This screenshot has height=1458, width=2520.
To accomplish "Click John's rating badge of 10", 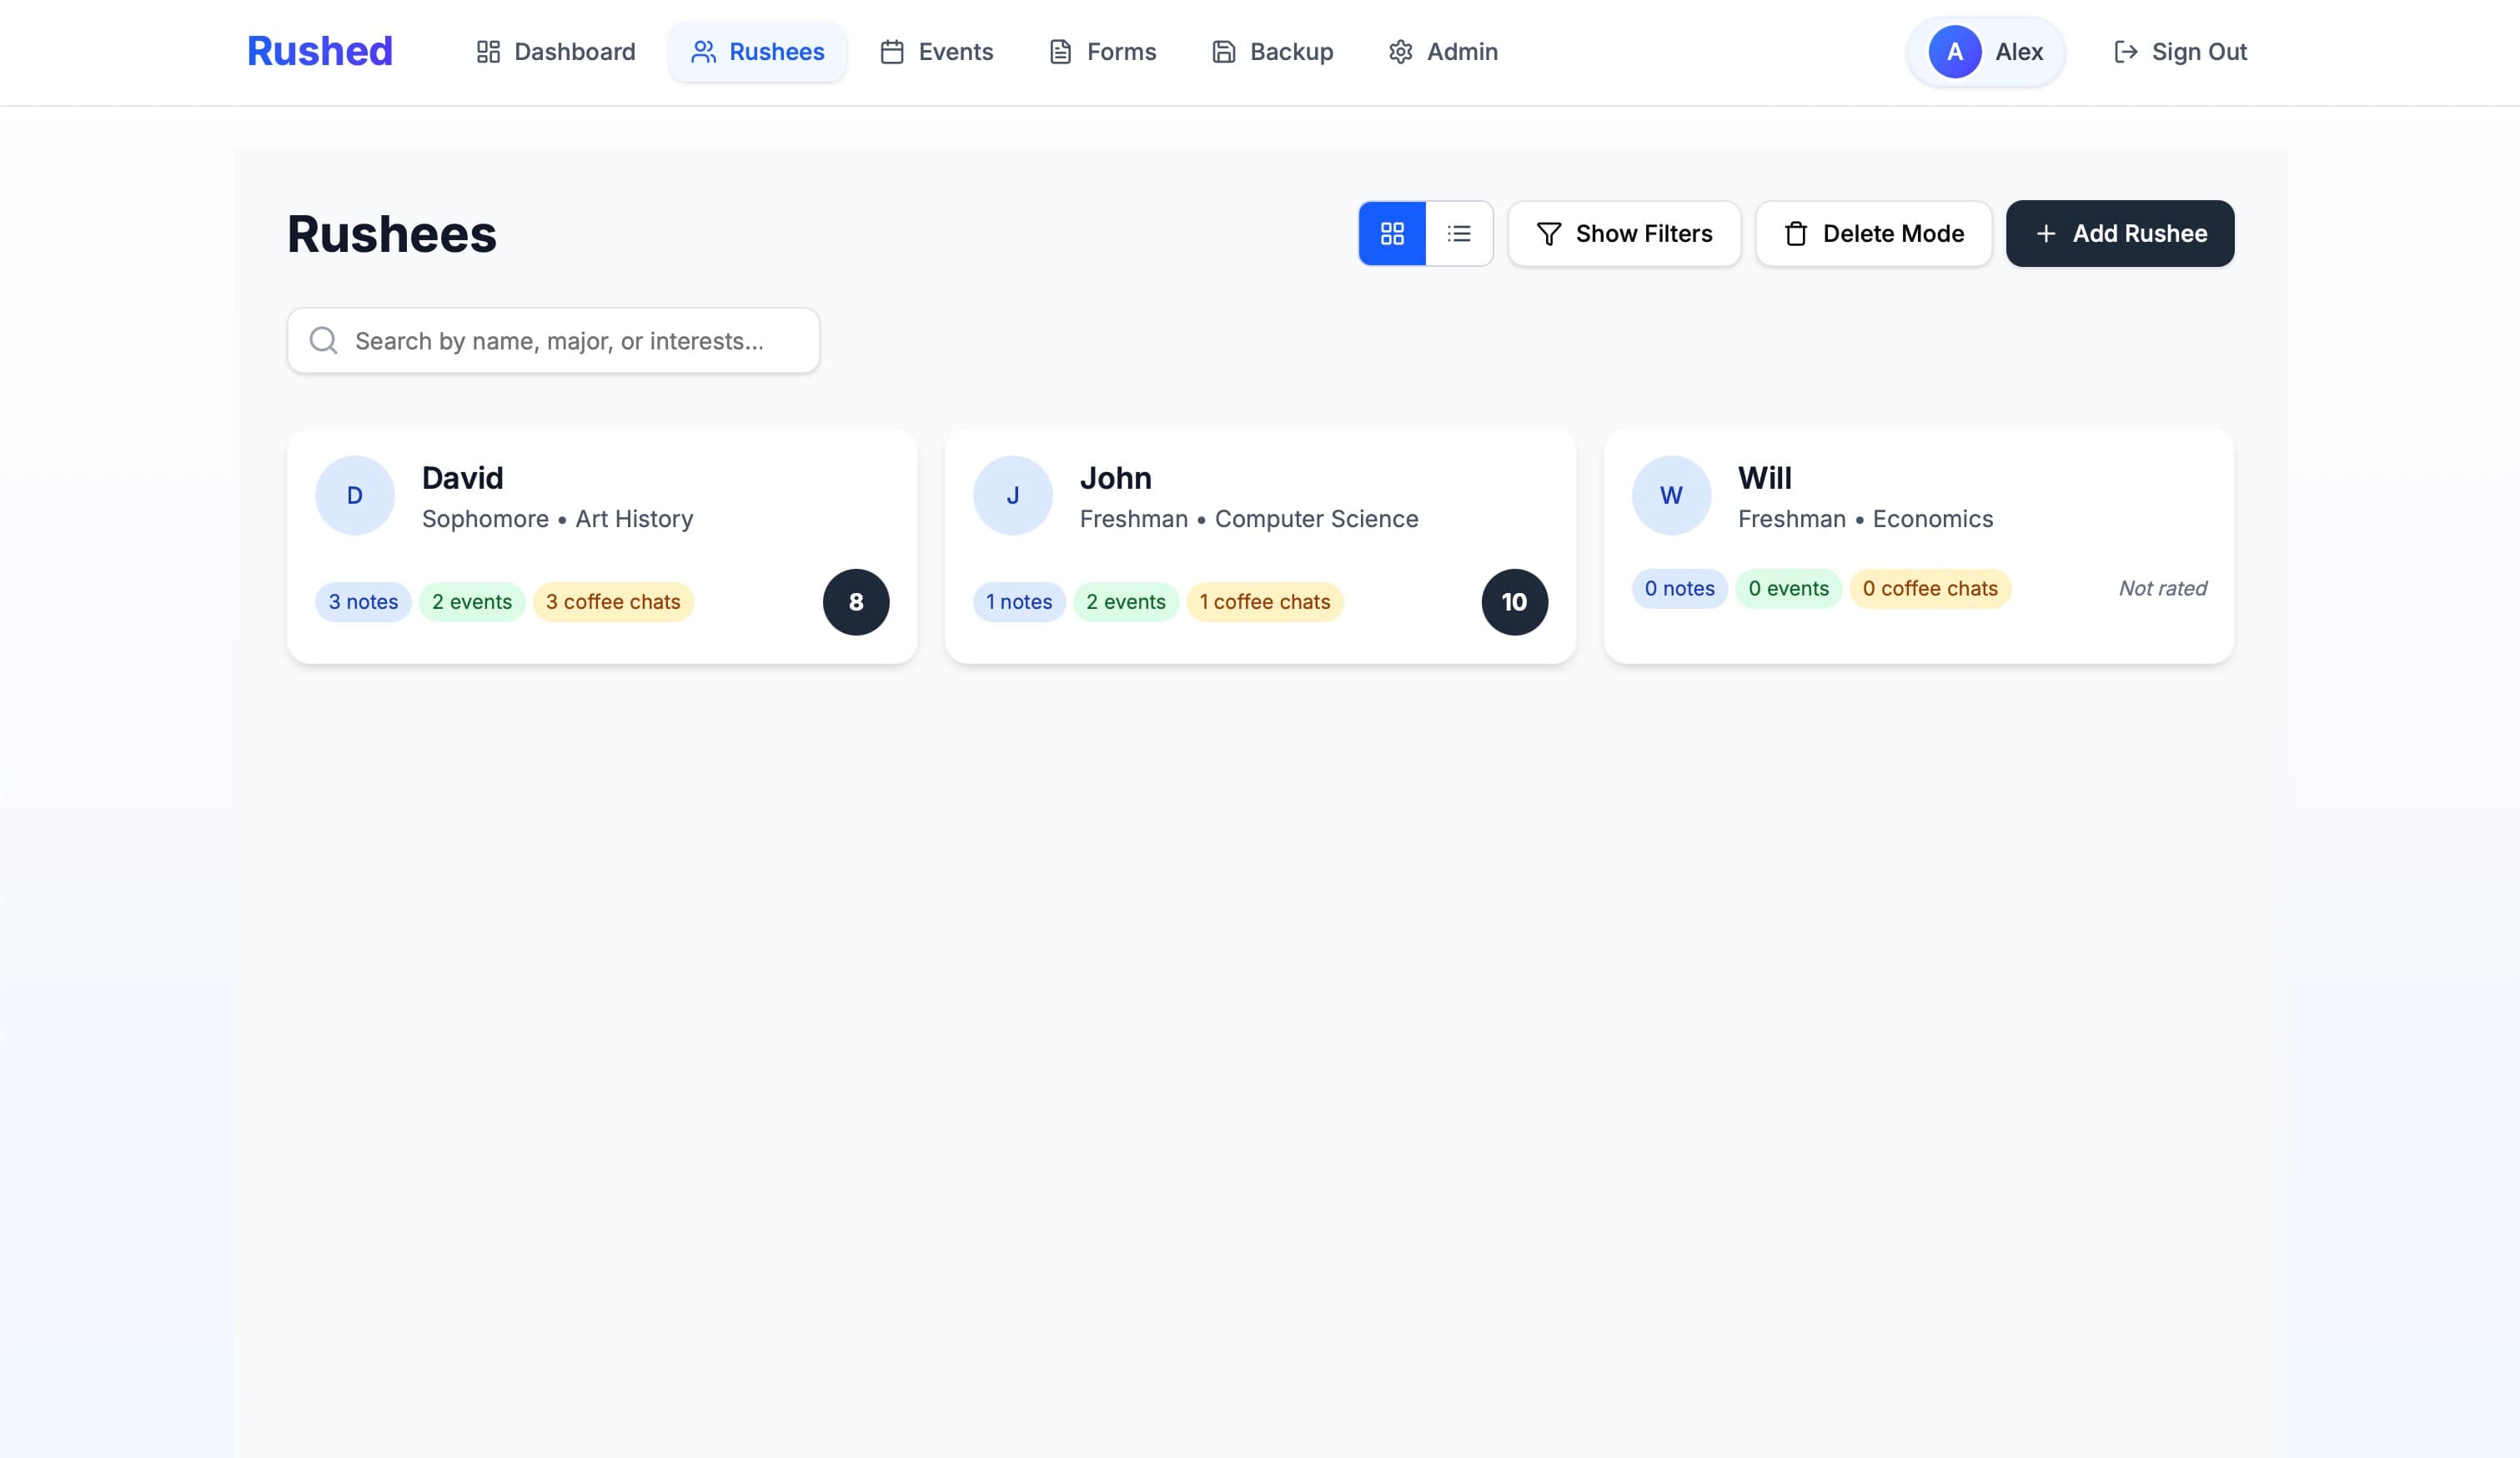I will tap(1514, 602).
